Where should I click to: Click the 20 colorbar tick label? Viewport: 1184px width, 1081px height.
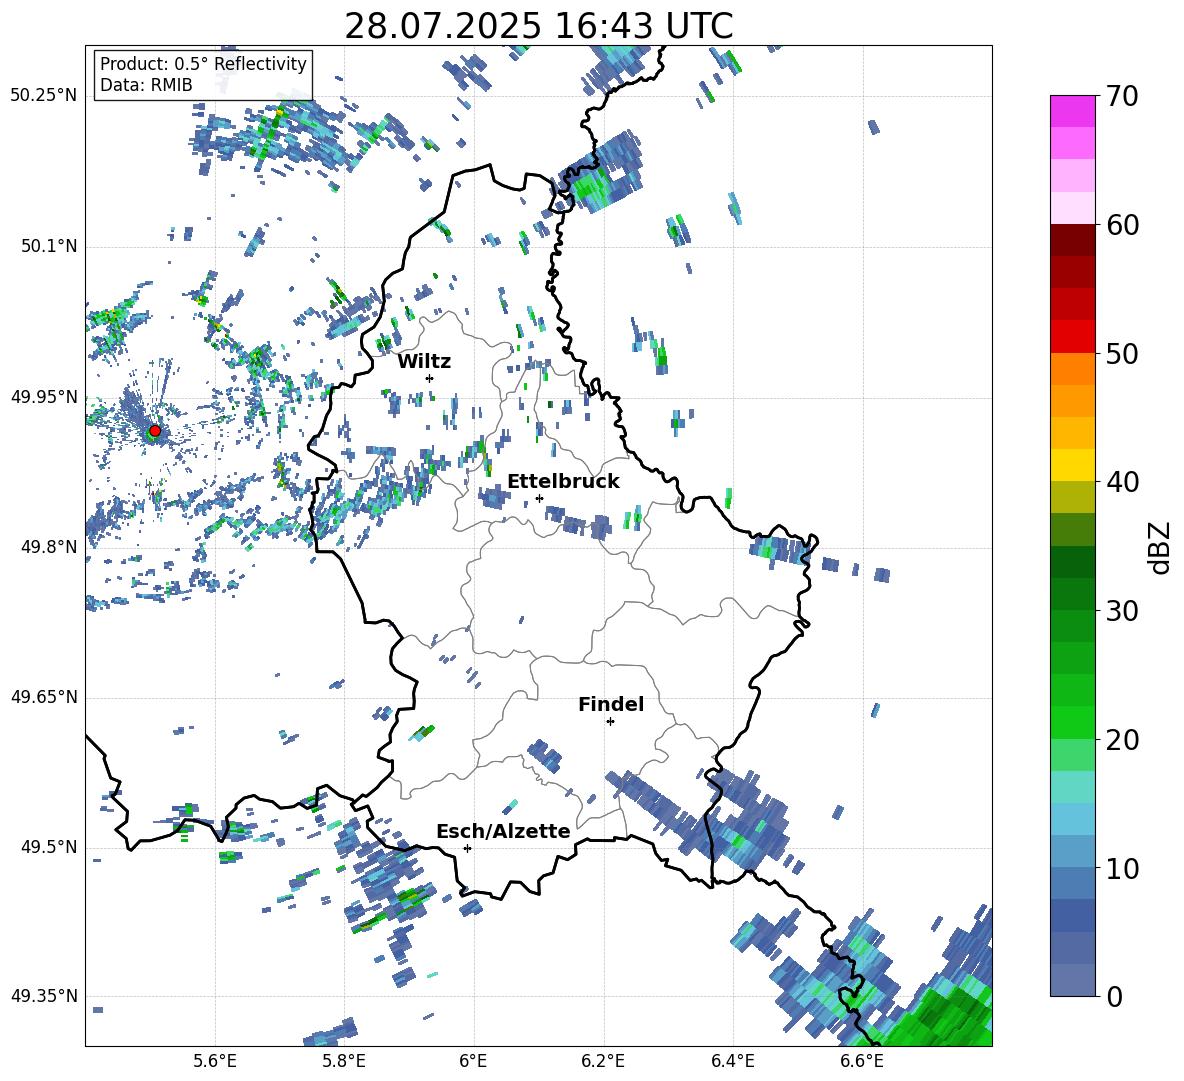1122,740
